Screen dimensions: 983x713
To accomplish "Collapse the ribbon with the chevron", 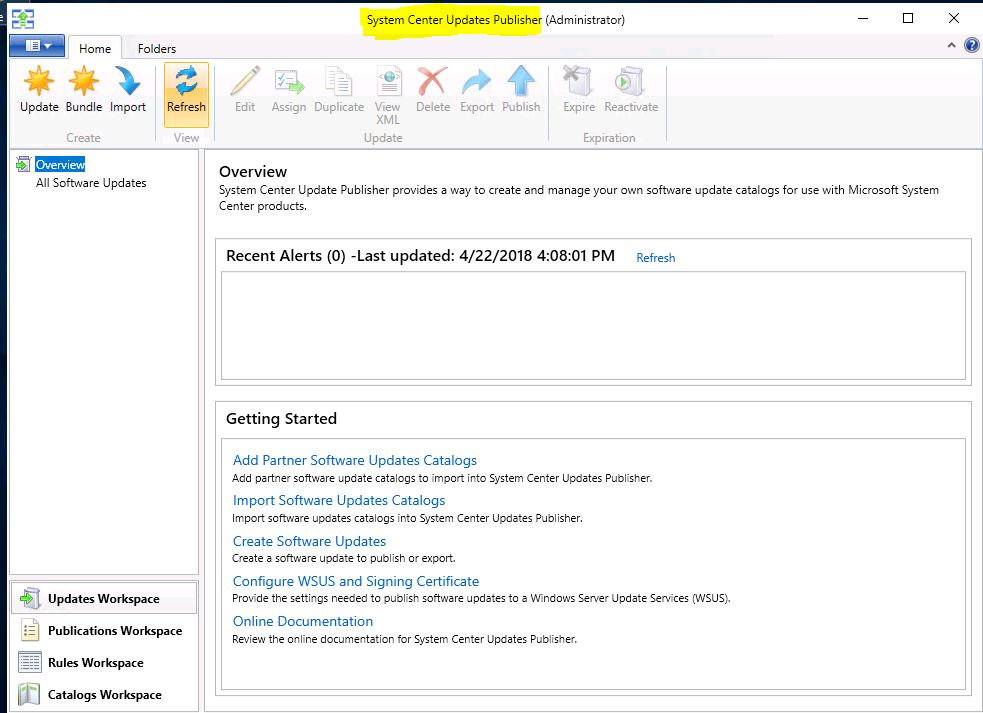I will click(951, 45).
